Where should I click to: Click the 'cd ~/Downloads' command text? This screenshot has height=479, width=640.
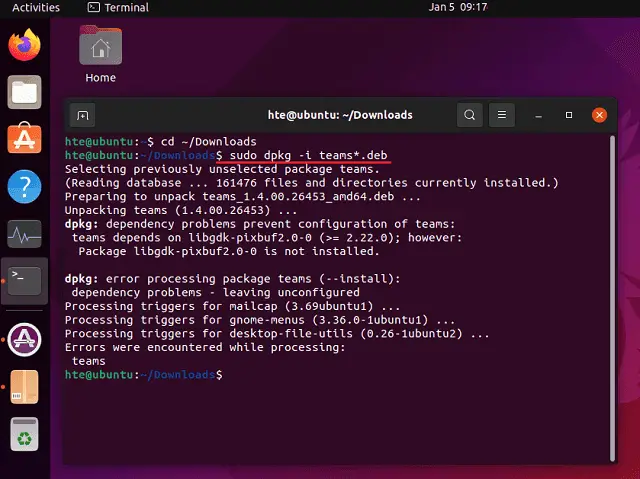click(209, 142)
